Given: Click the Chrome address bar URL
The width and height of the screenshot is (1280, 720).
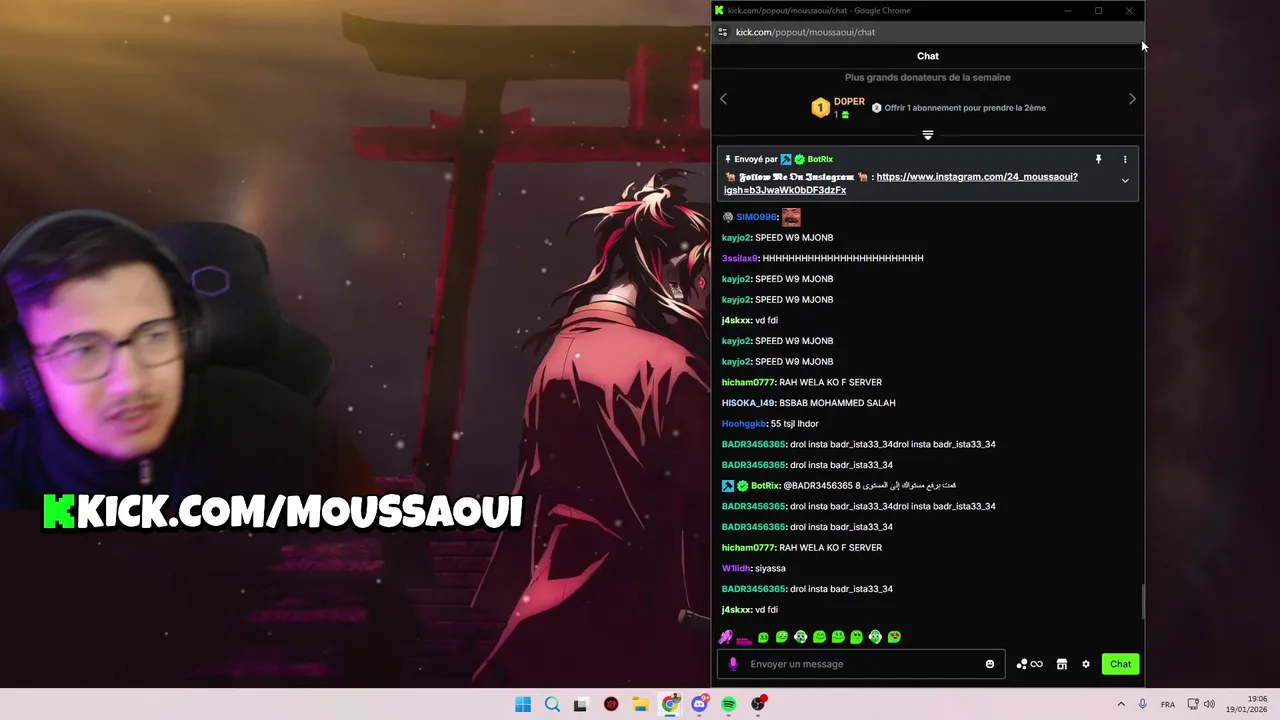Looking at the screenshot, I should [x=805, y=32].
